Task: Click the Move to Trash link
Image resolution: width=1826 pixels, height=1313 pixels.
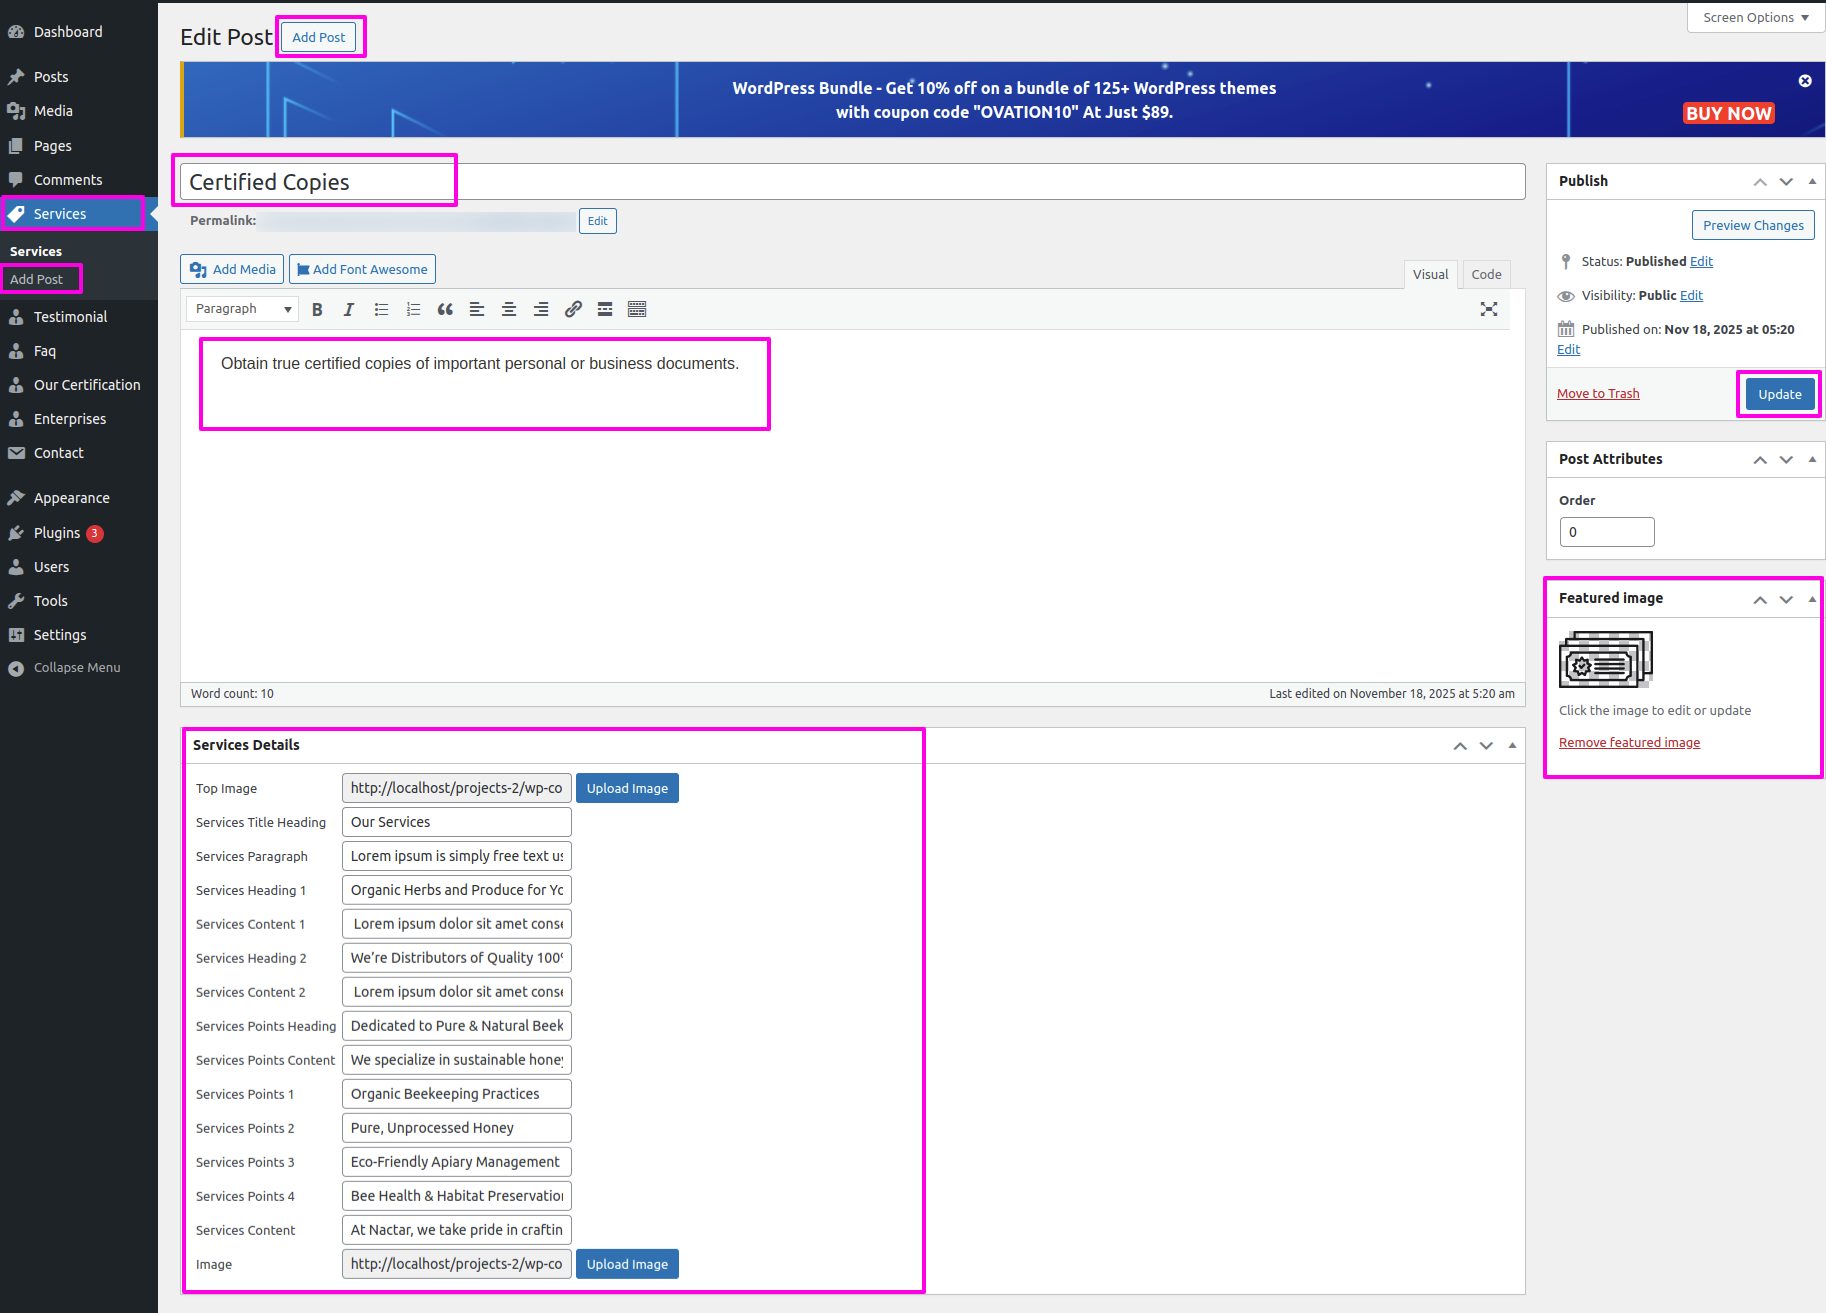Action: (1598, 394)
